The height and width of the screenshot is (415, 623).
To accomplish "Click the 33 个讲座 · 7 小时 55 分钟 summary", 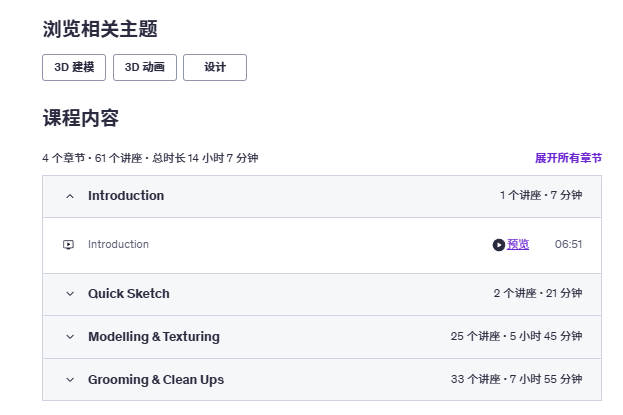I will pyautogui.click(x=516, y=379).
